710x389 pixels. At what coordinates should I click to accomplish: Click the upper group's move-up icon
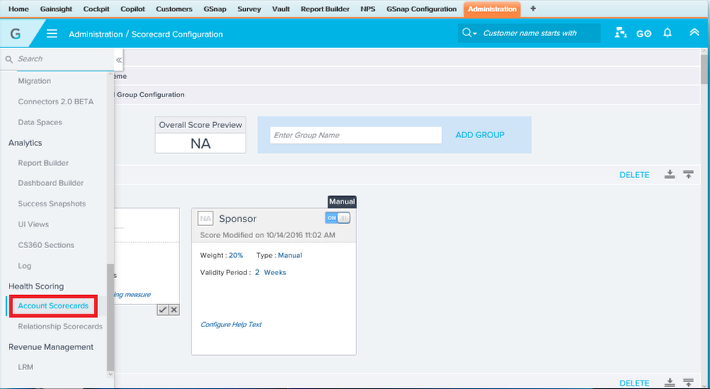689,174
